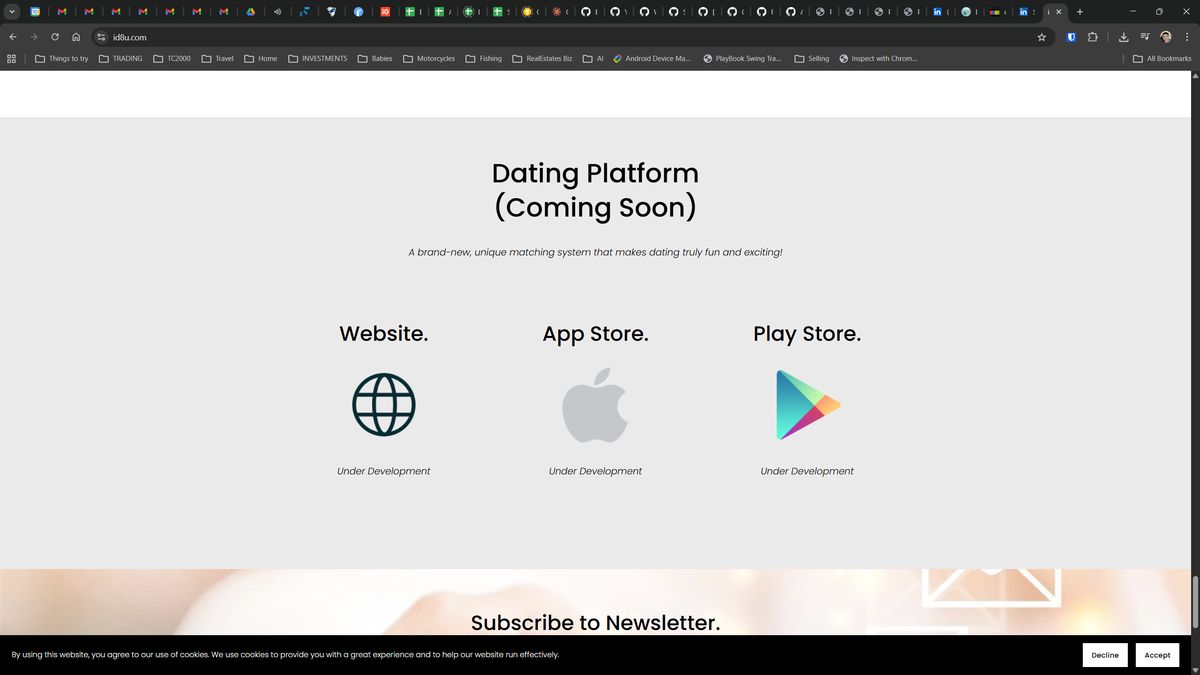Click the Subscribe to Newsletter heading
This screenshot has width=1200, height=675.
click(x=595, y=623)
